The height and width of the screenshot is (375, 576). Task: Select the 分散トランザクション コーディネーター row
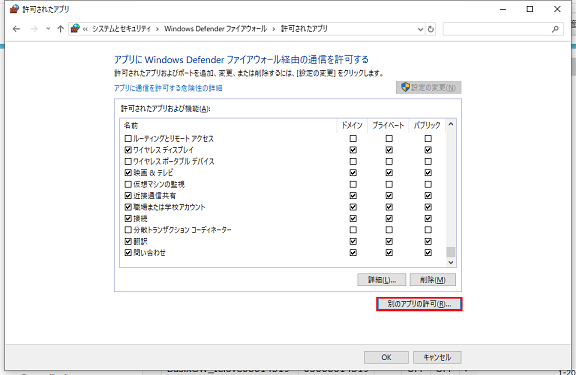point(283,230)
